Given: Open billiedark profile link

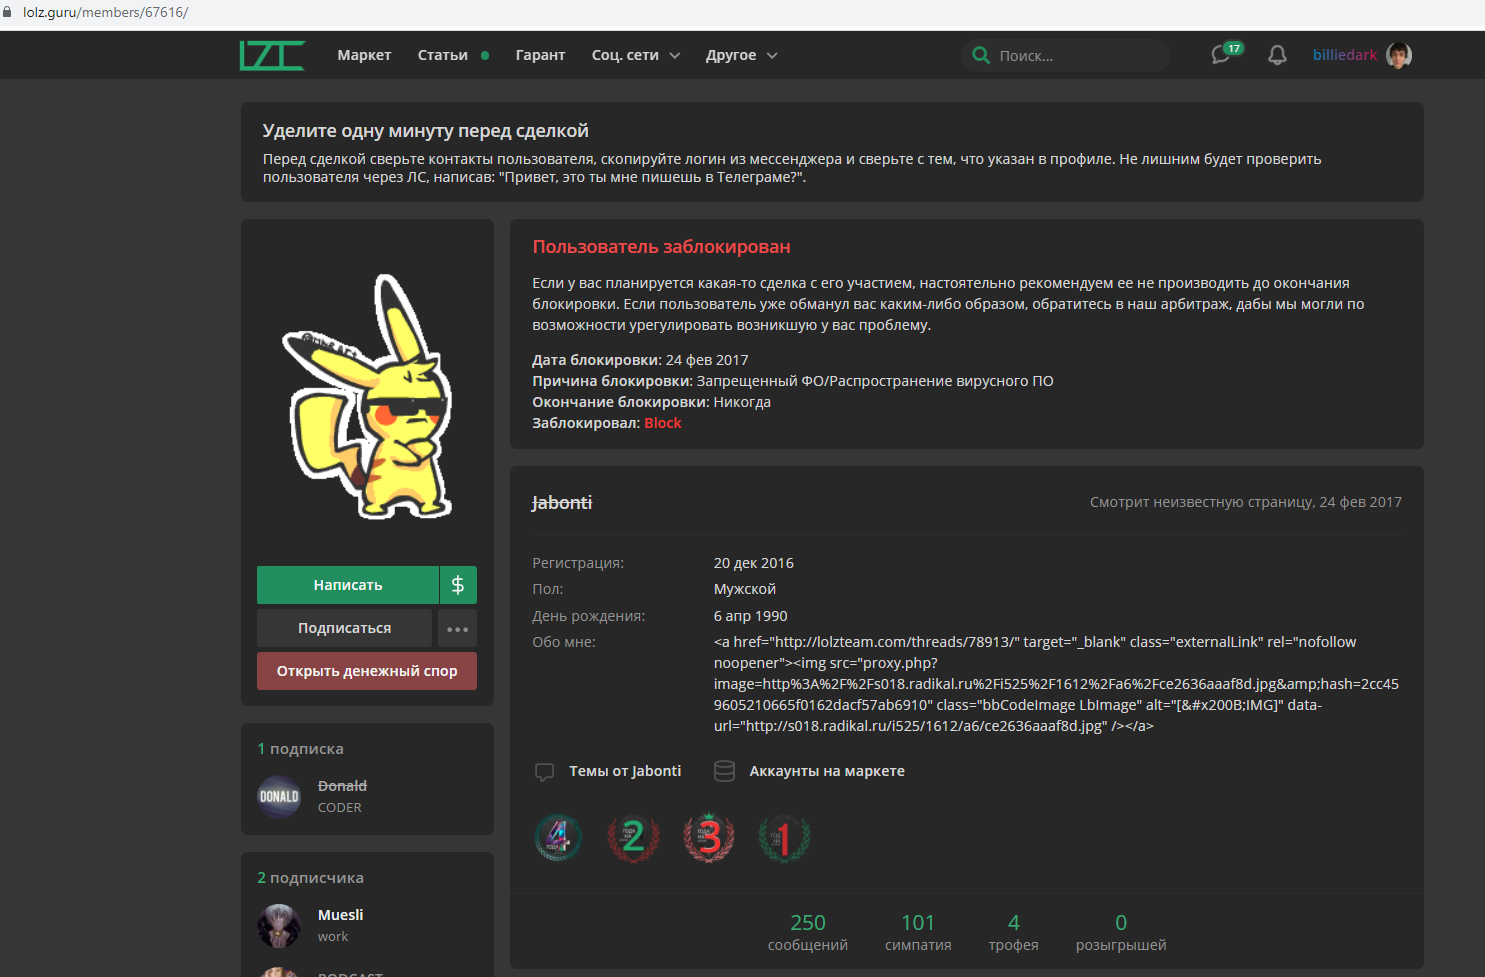Looking at the screenshot, I should point(1345,55).
